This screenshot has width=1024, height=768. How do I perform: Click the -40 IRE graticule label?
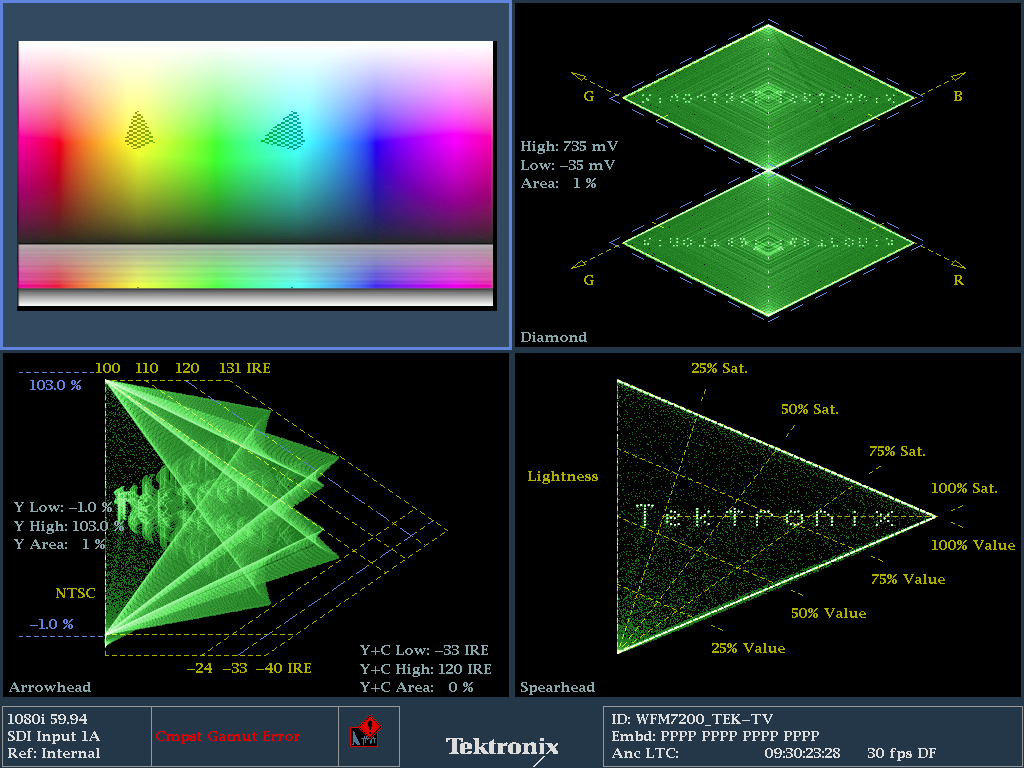point(283,668)
